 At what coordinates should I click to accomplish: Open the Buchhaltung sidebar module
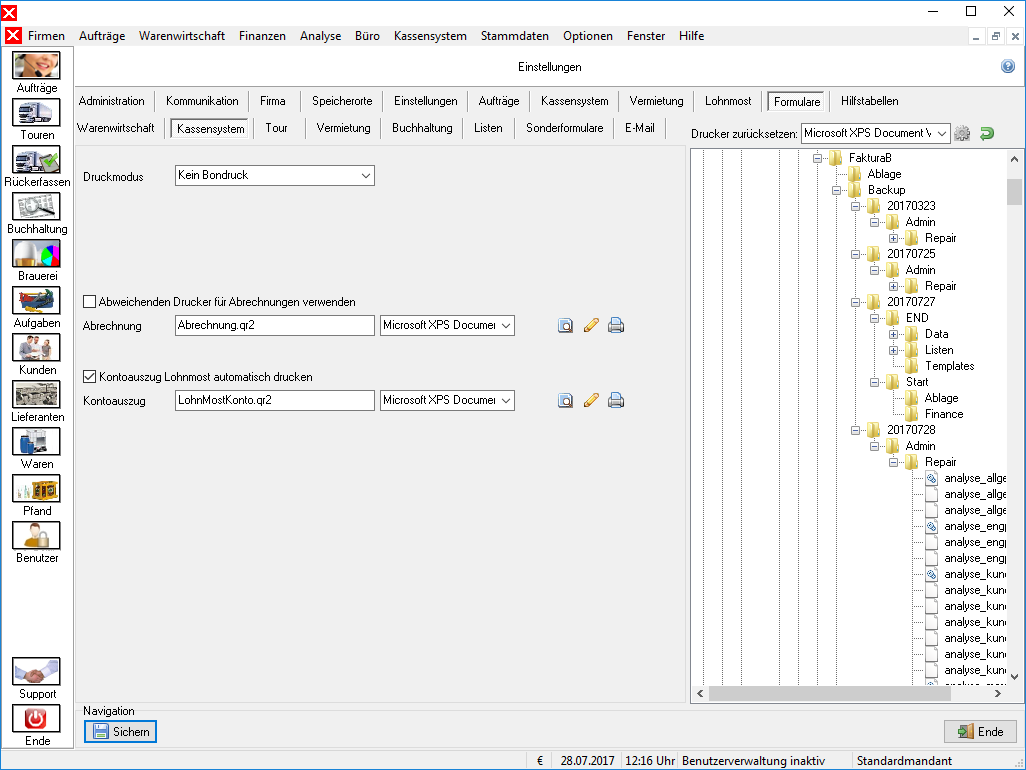pos(37,207)
